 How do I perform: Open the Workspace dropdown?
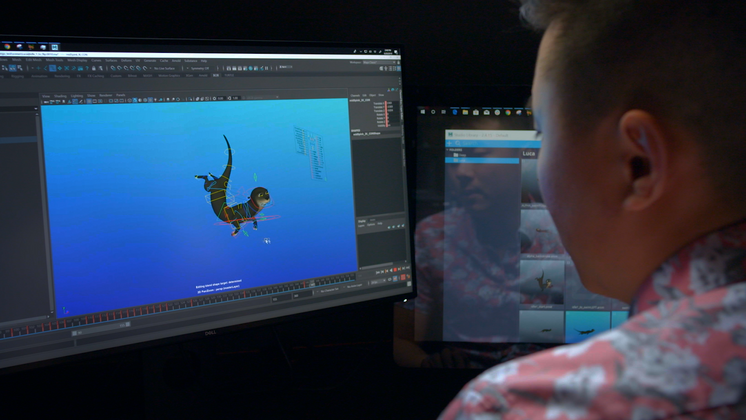pyautogui.click(x=379, y=62)
